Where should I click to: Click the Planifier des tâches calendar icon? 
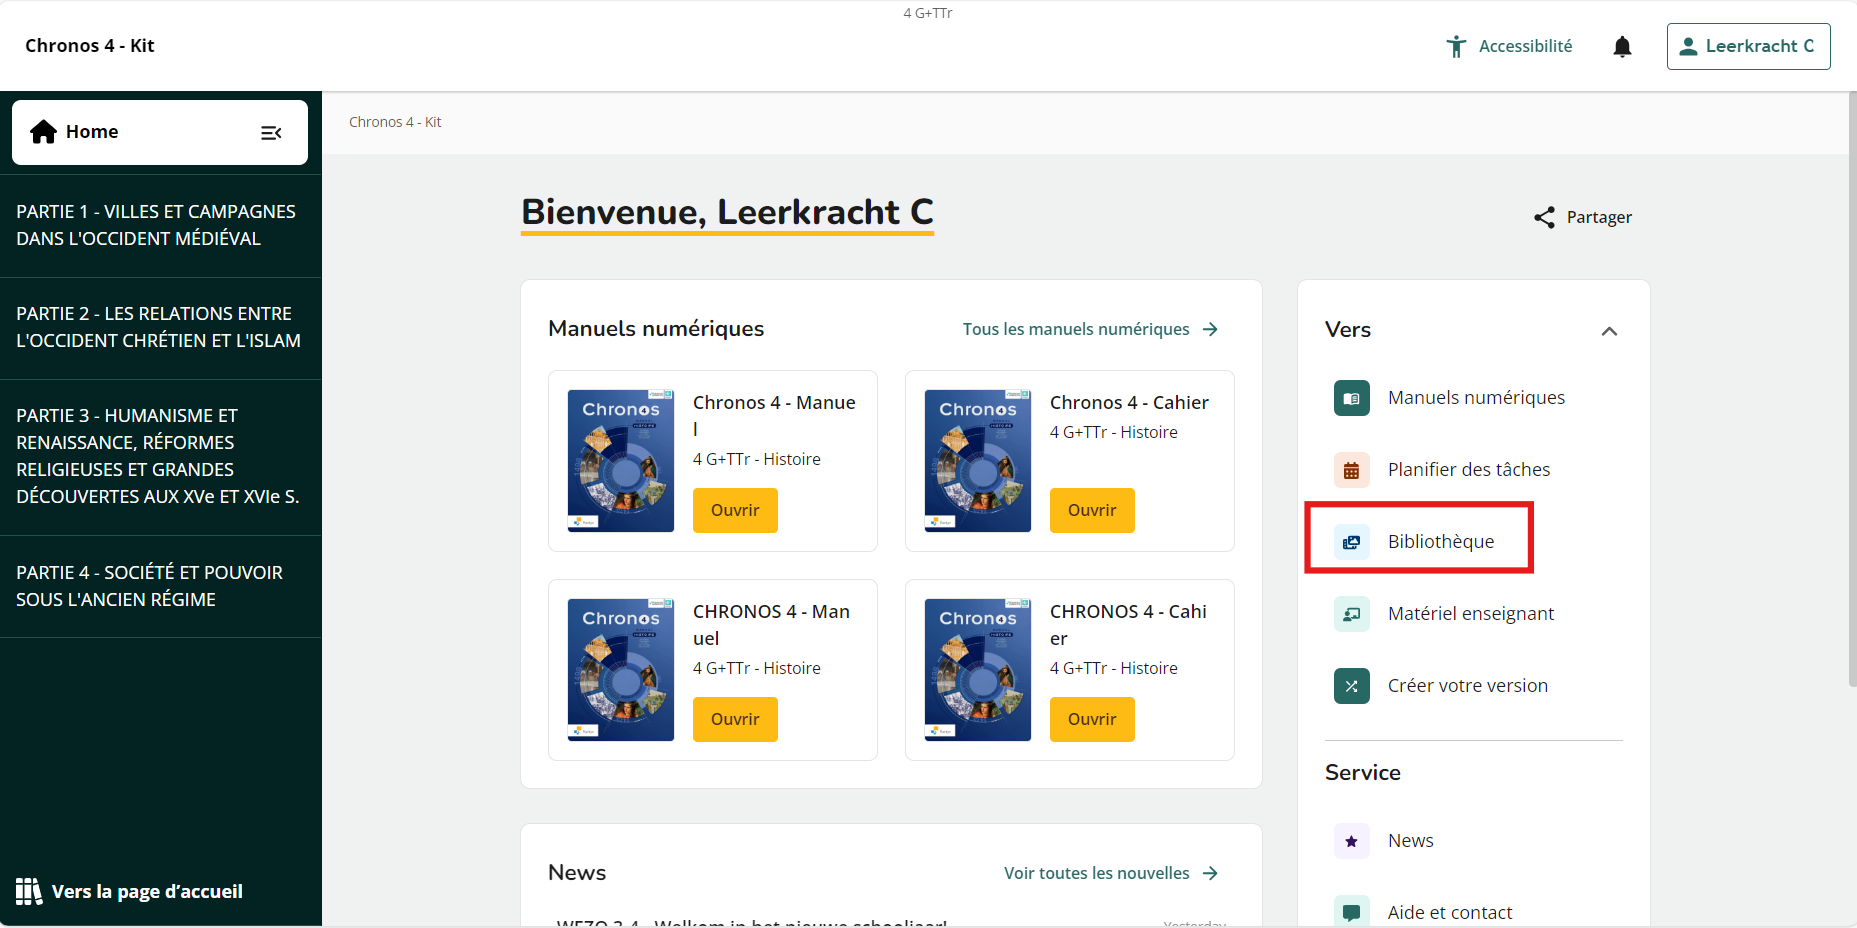[1352, 470]
